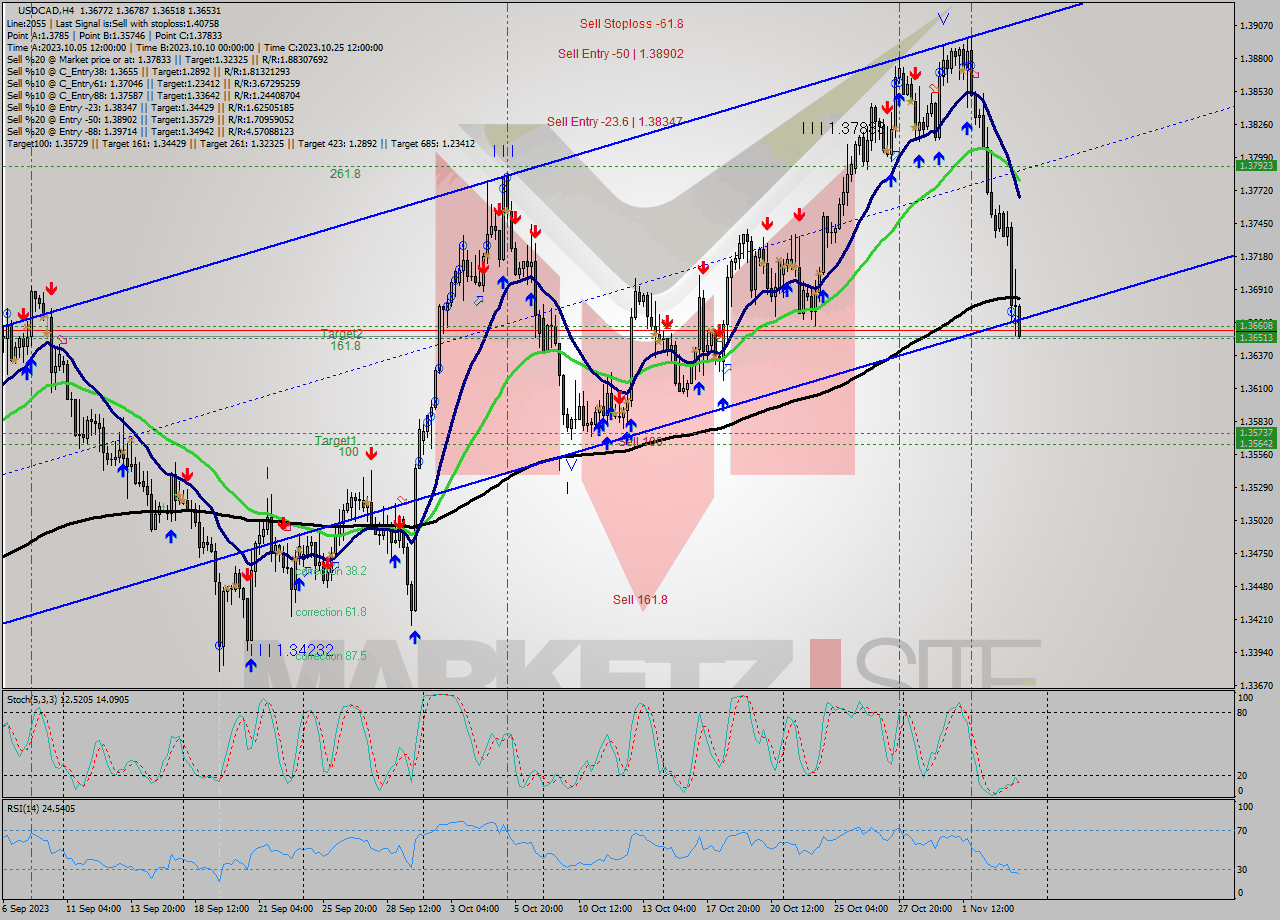
Task: Click the 1.33670 price axis label
Action: [1255, 686]
